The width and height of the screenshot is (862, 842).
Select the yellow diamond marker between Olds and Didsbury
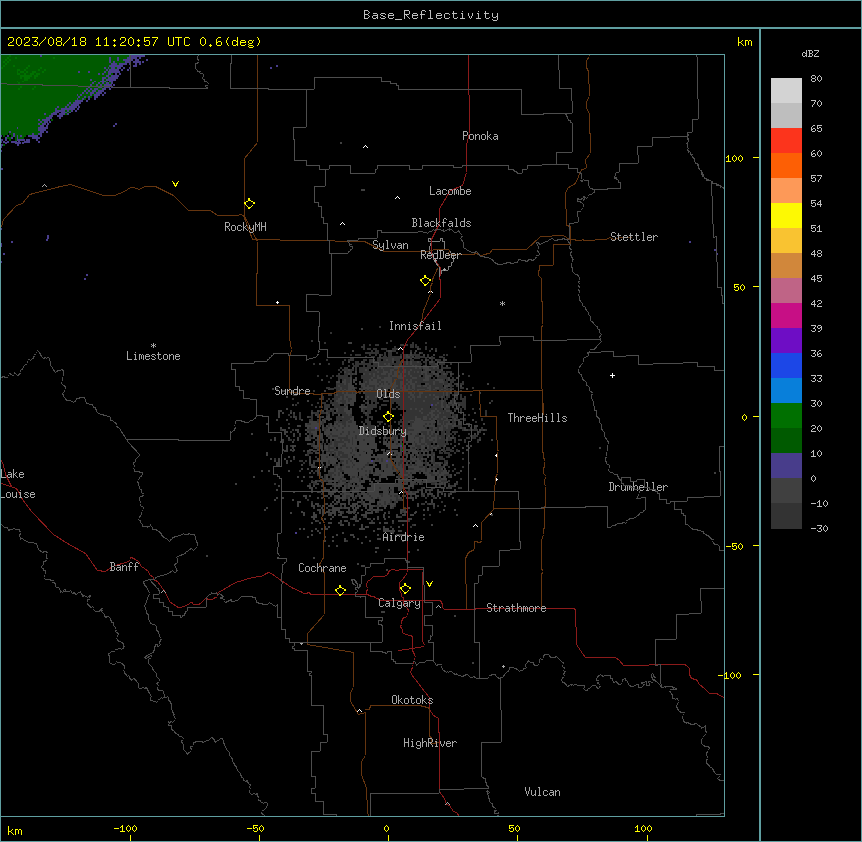pos(389,417)
